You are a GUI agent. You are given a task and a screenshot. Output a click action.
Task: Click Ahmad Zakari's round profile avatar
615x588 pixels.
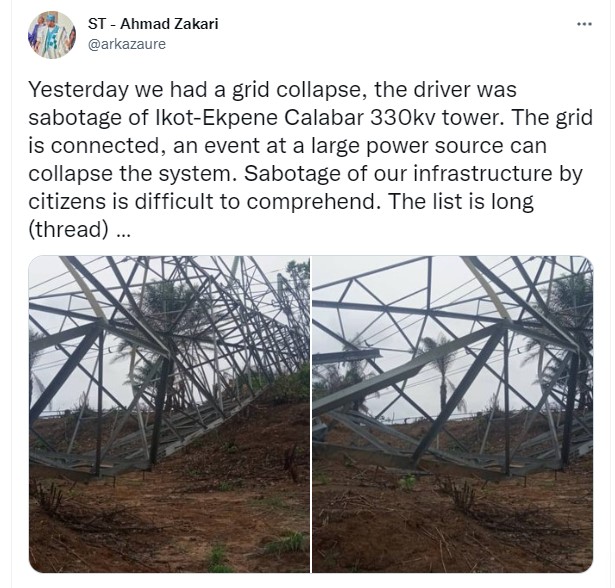[52, 35]
